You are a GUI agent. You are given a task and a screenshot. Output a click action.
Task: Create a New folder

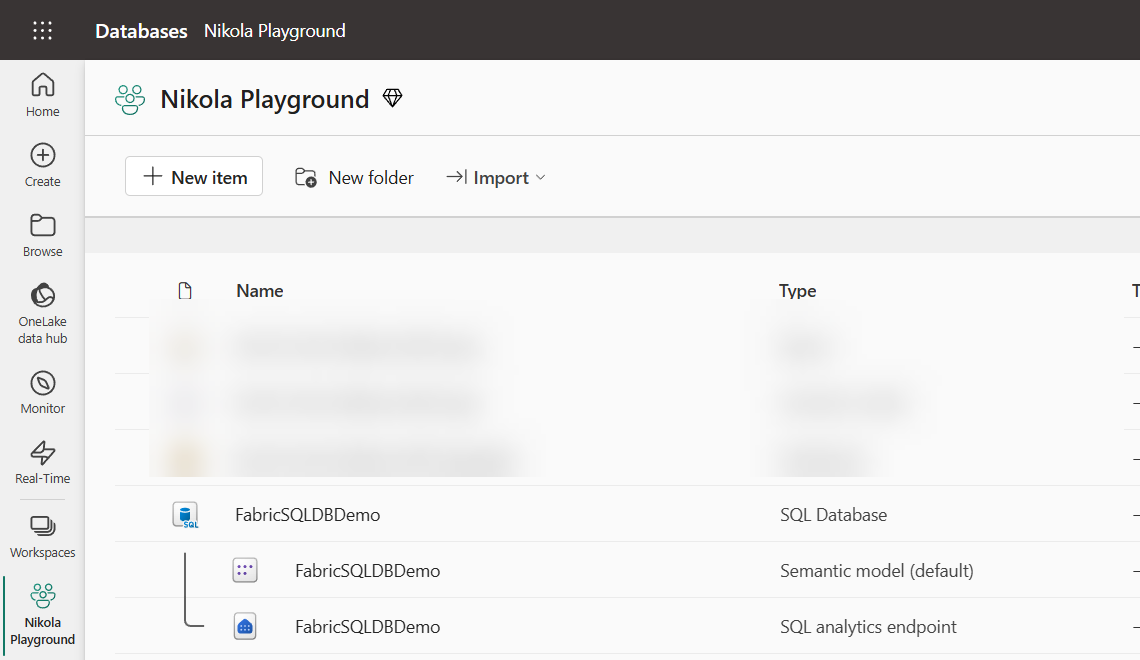click(x=354, y=177)
